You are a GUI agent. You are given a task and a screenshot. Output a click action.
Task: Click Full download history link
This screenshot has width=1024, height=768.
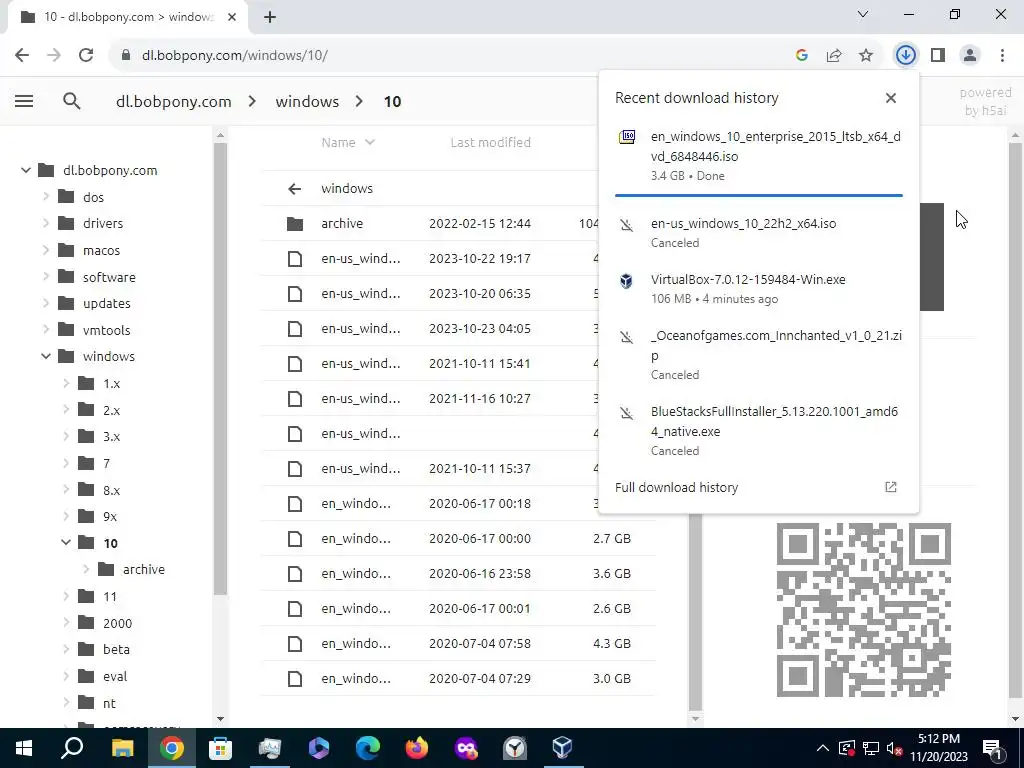pos(677,487)
